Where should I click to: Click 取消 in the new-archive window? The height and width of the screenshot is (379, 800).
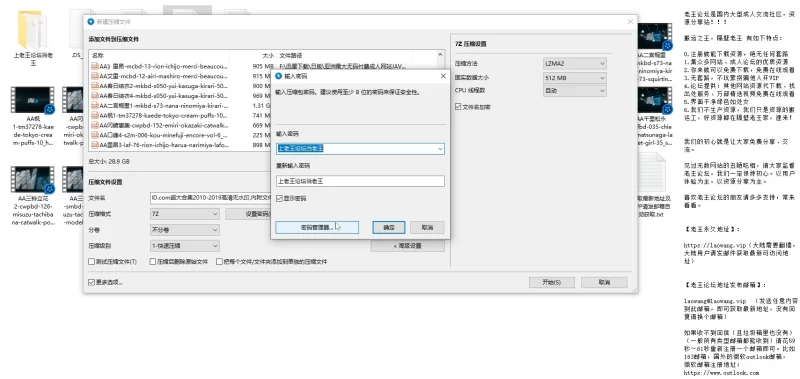[x=604, y=282]
